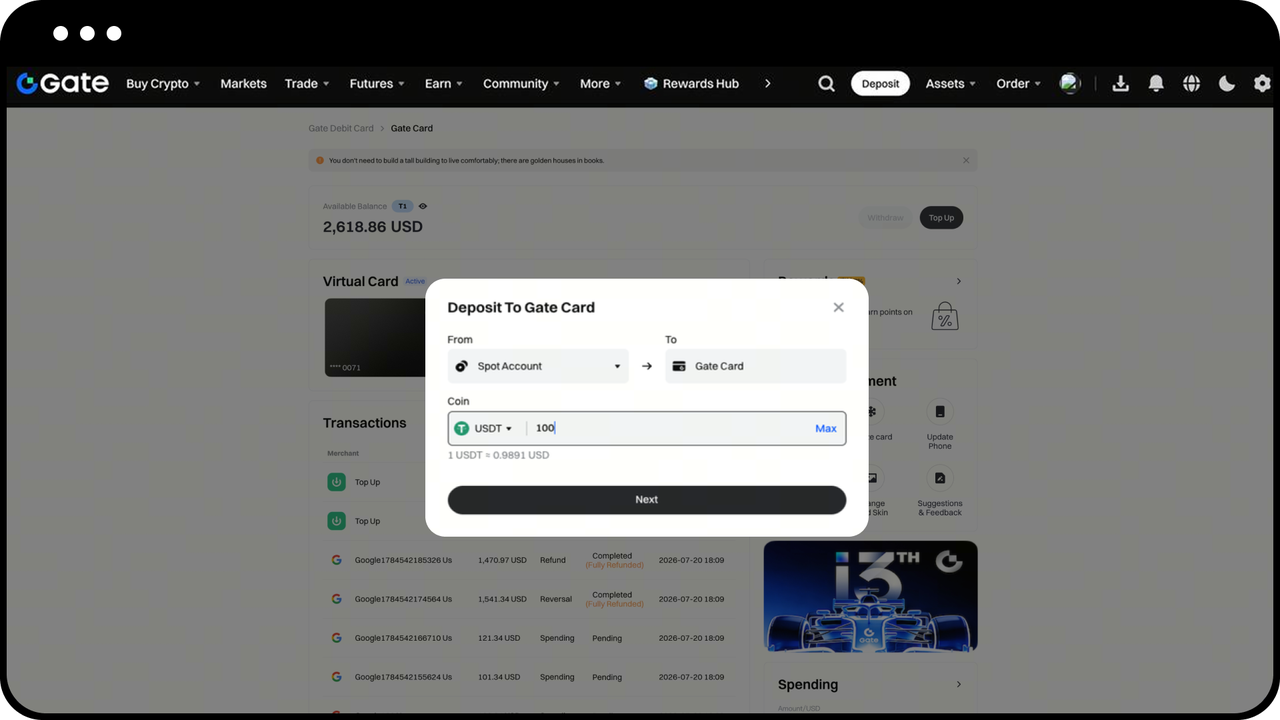
Task: Expand the Assets menu
Action: [x=950, y=84]
